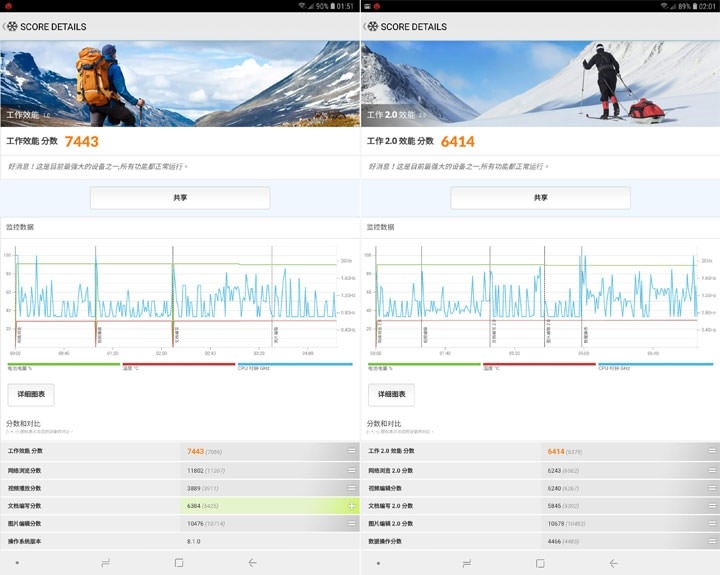Click red notification icon in 01:51 status bar

coord(8,6)
